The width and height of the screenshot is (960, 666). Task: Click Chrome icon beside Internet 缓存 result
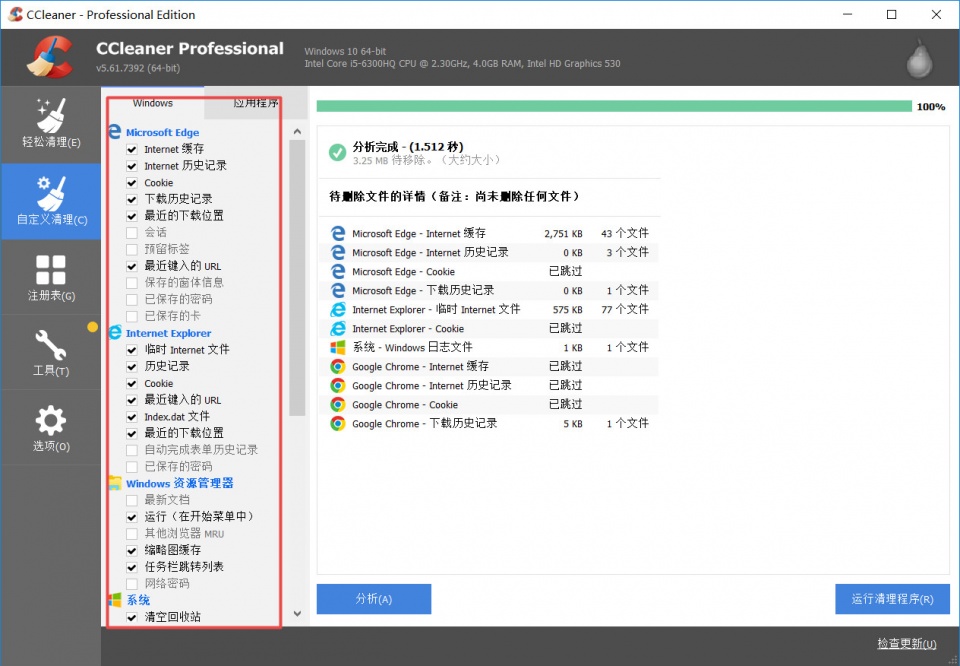337,366
